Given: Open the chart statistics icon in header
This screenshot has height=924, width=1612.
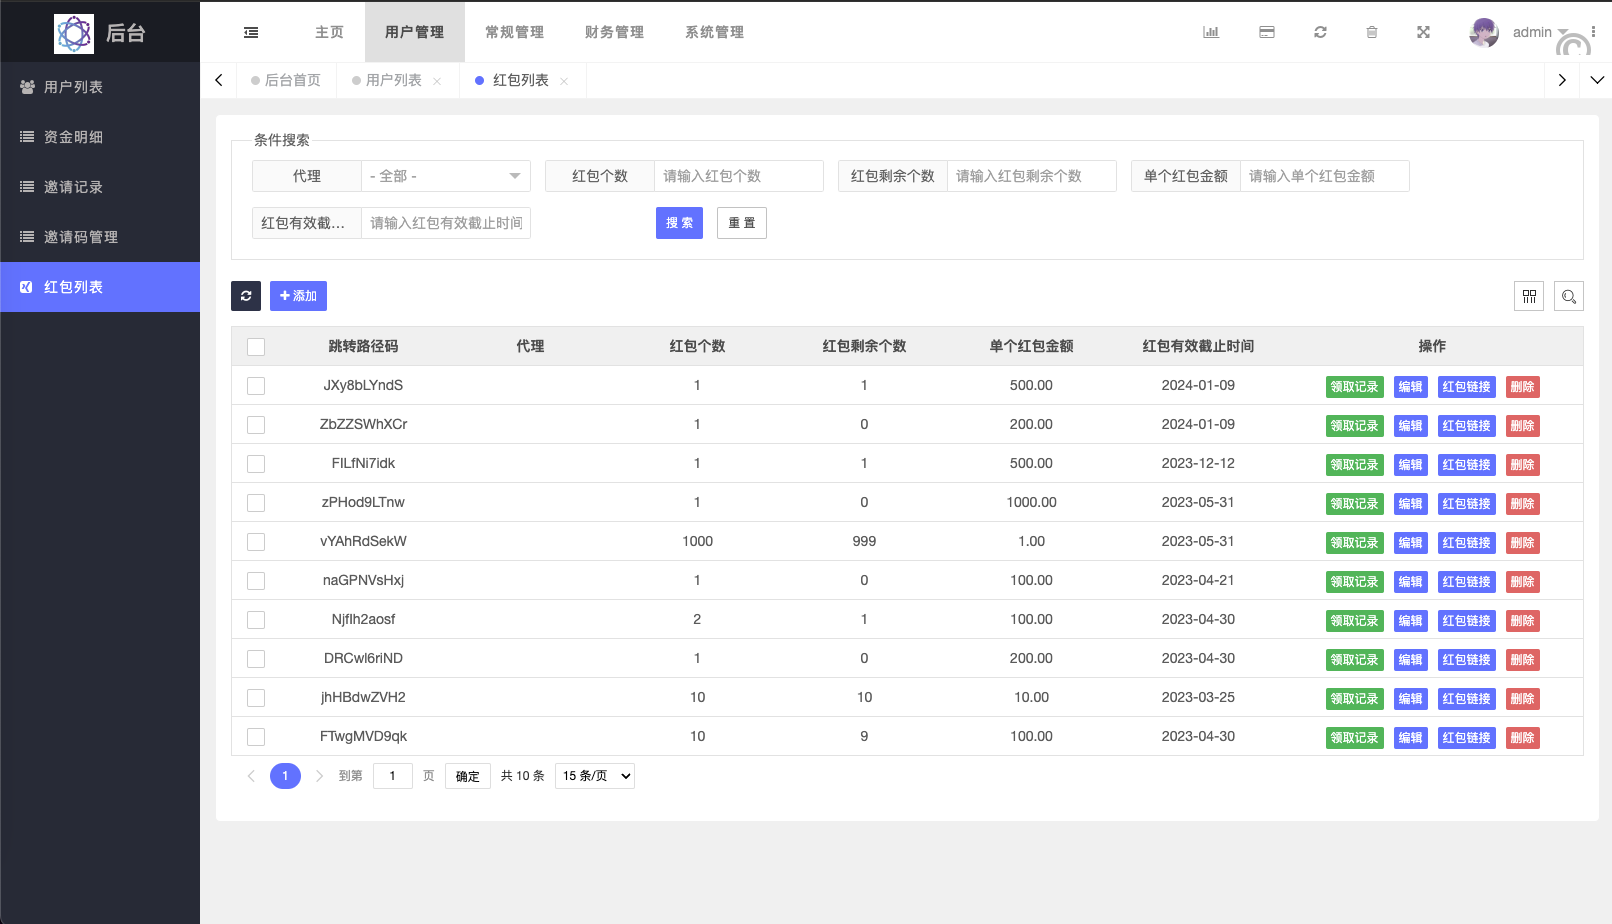Looking at the screenshot, I should pos(1211,32).
